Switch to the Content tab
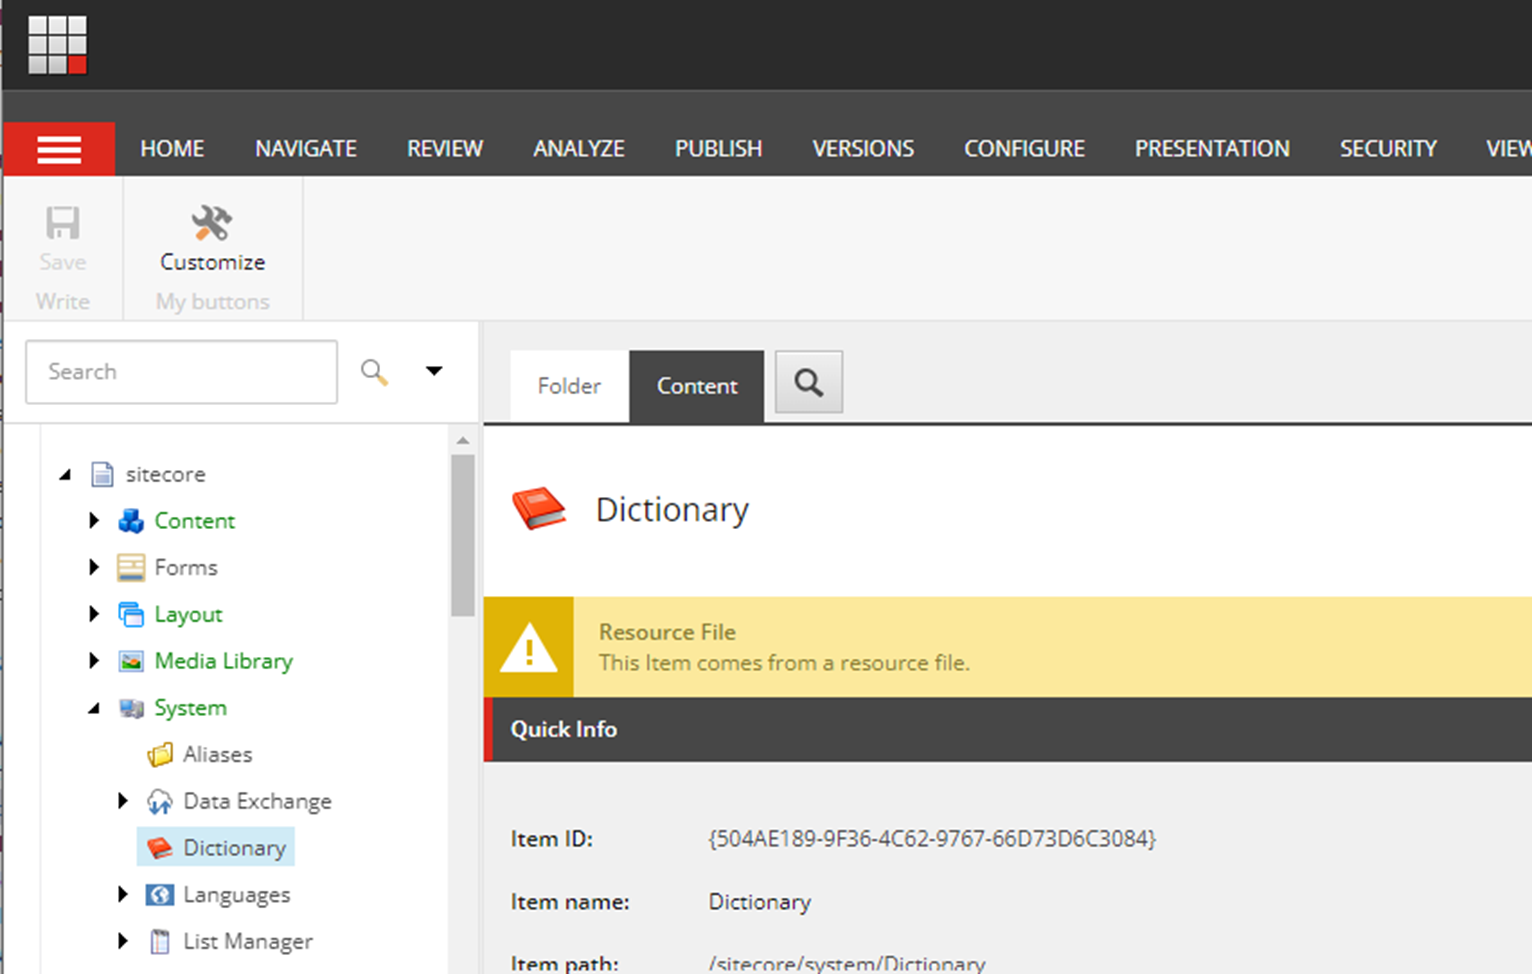This screenshot has width=1532, height=974. point(697,386)
